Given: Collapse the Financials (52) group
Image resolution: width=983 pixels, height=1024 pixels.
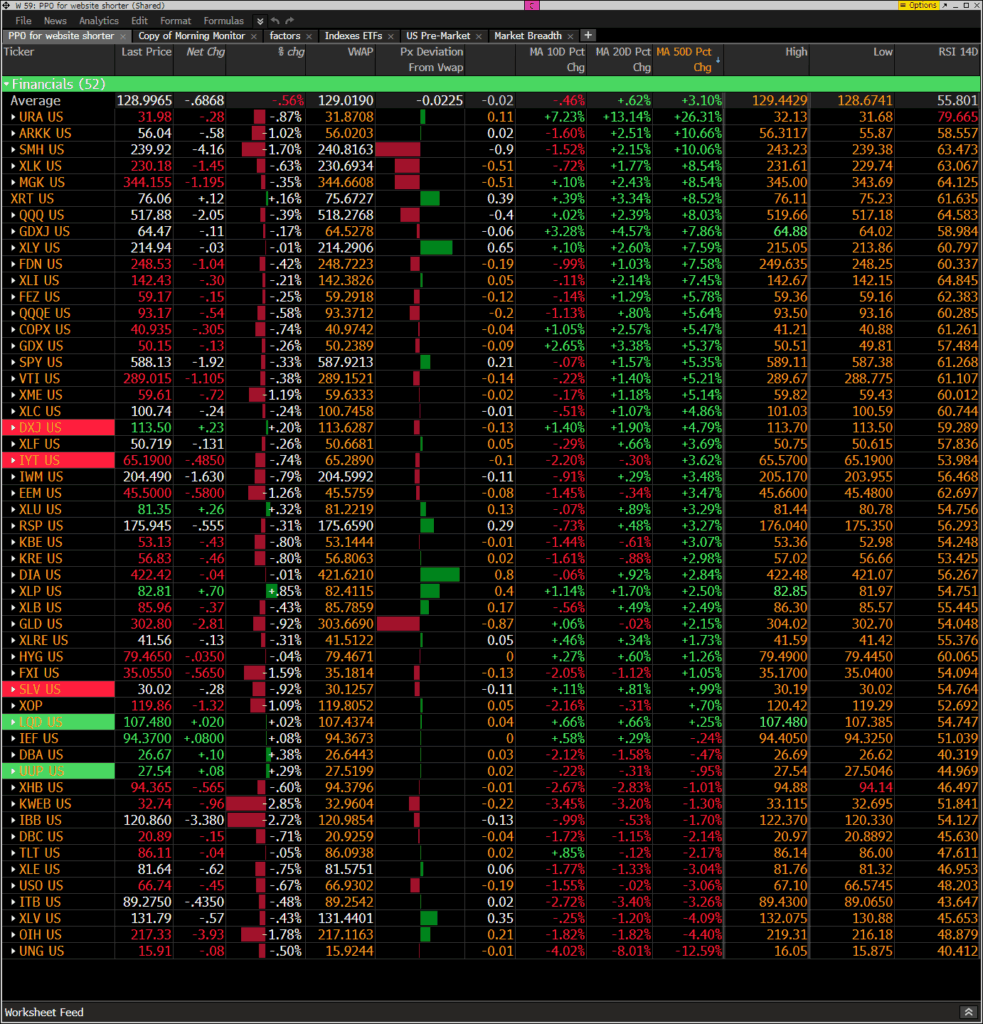Looking at the screenshot, I should [x=7, y=84].
